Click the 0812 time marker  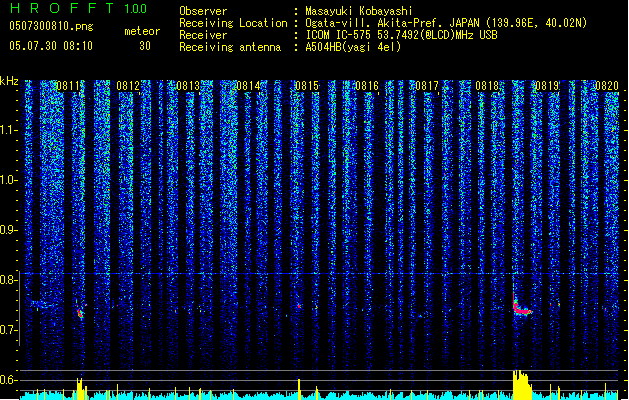128,86
